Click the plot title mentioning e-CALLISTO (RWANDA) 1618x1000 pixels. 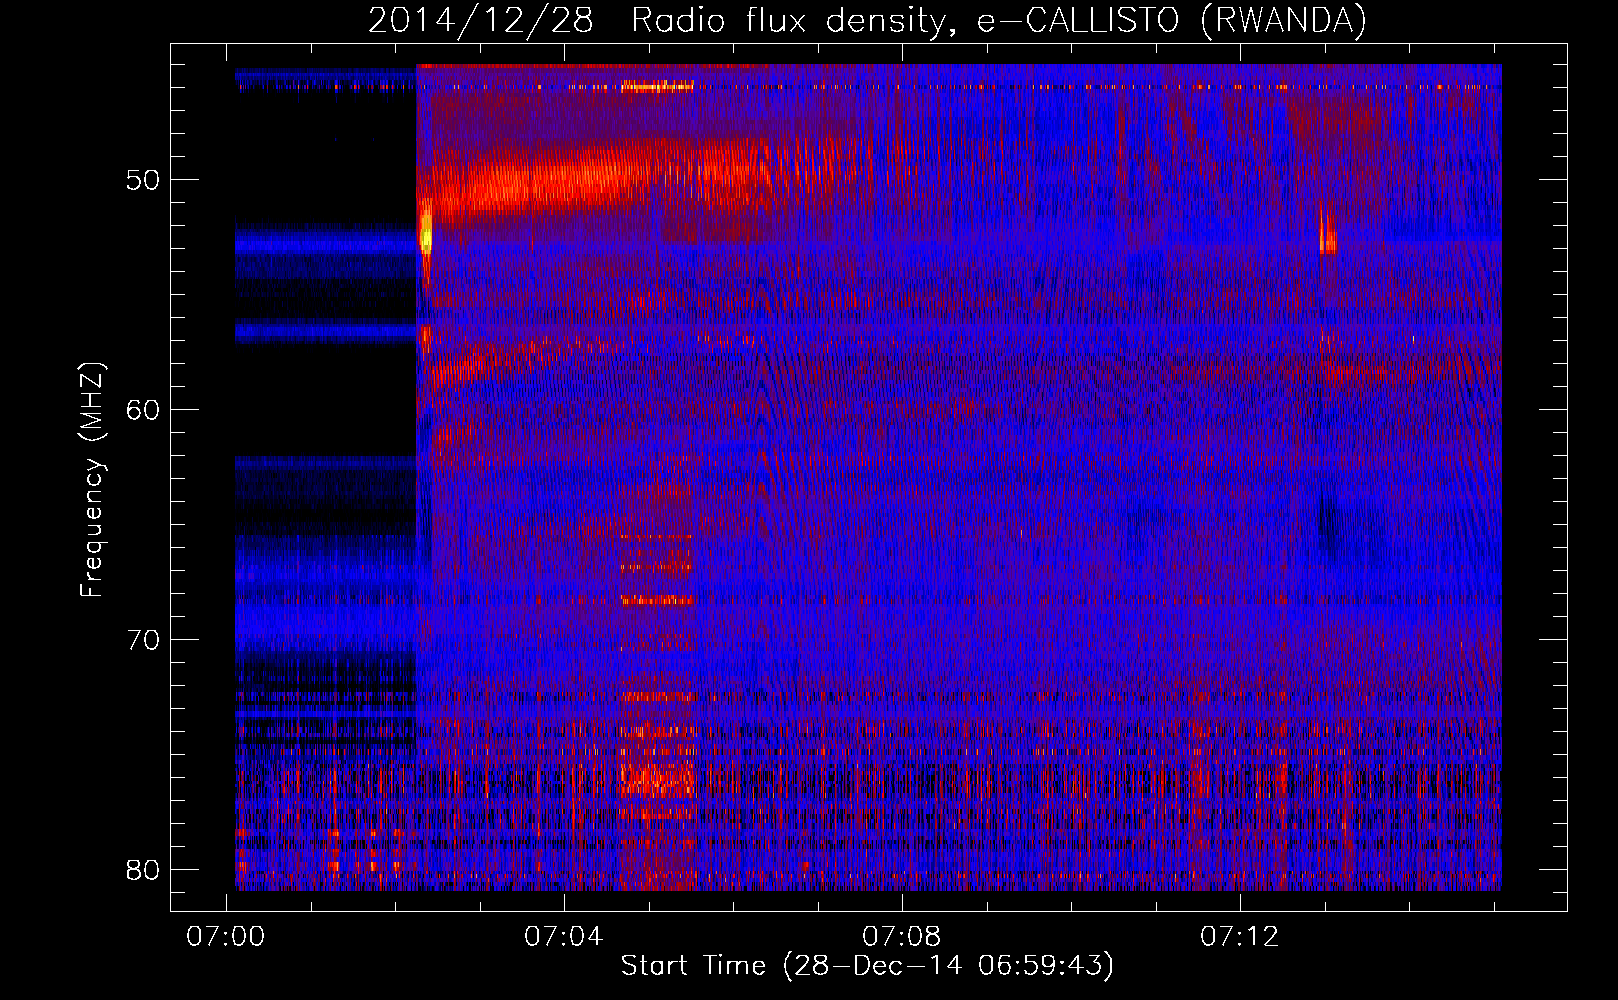[x=867, y=20]
